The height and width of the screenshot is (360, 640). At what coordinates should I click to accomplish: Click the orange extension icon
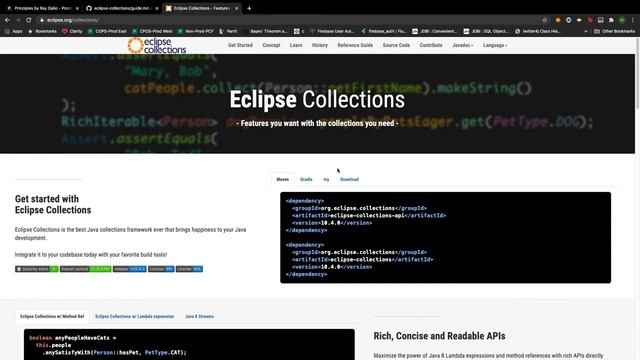pyautogui.click(x=558, y=20)
